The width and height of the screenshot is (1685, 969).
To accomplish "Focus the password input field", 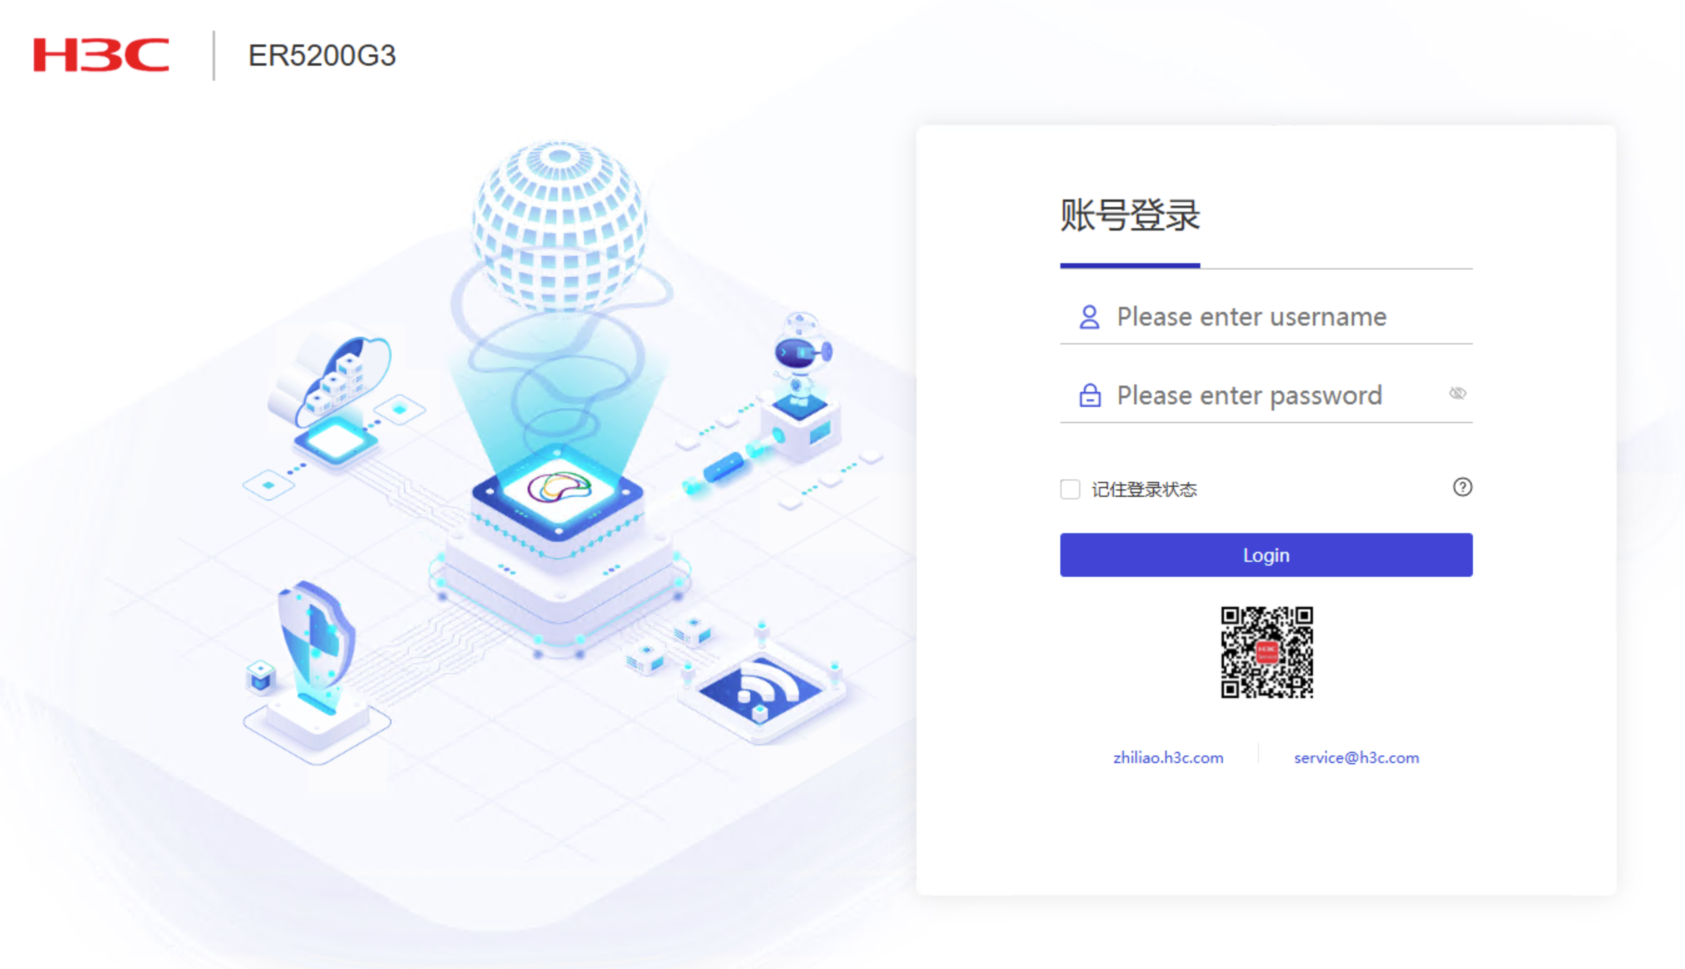I will pyautogui.click(x=1266, y=395).
